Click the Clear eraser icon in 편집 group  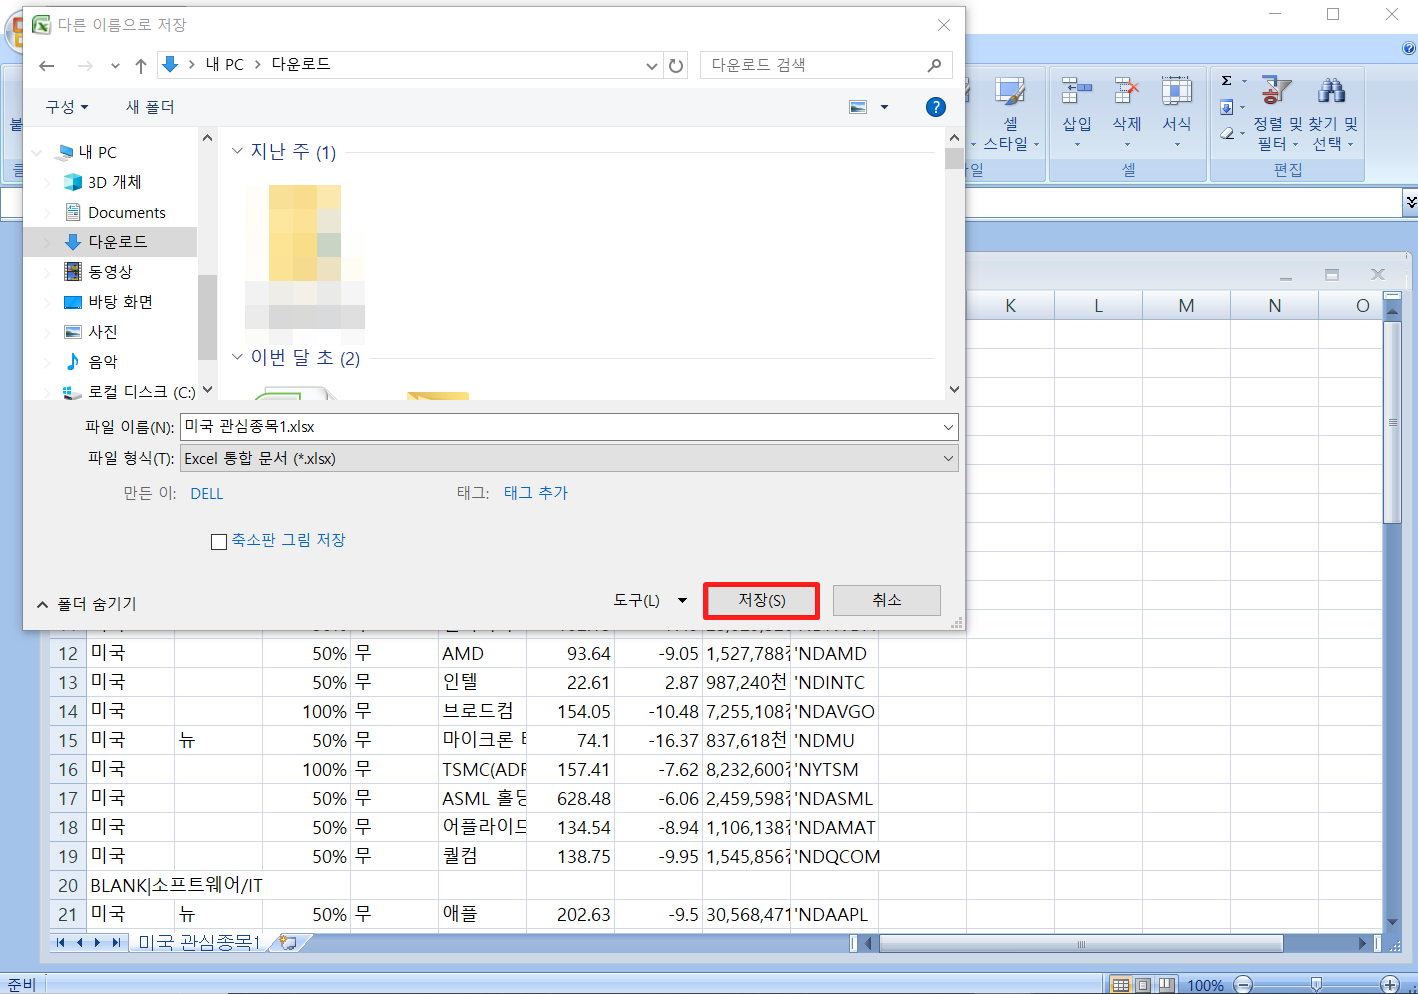coord(1227,133)
